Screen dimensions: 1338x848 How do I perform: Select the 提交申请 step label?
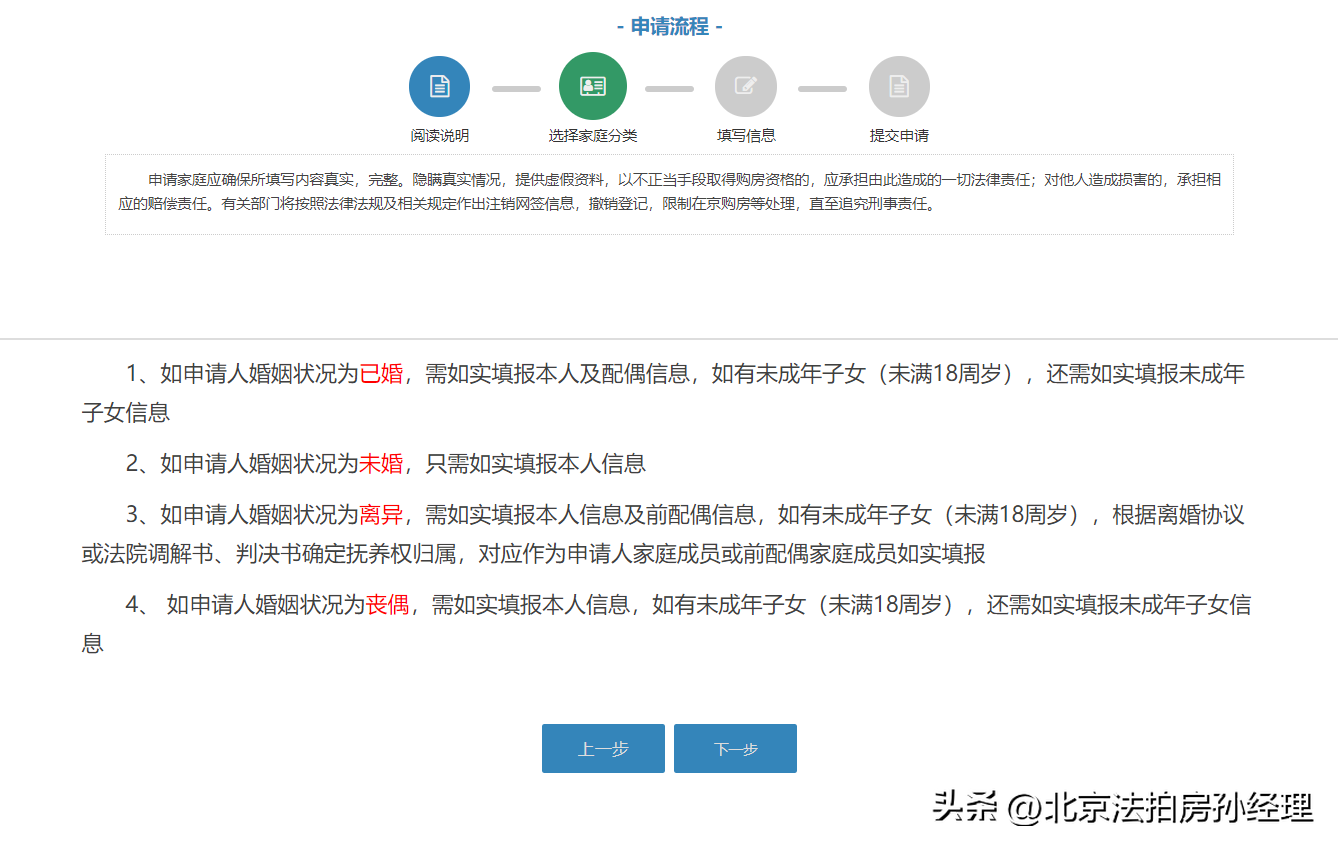point(899,135)
